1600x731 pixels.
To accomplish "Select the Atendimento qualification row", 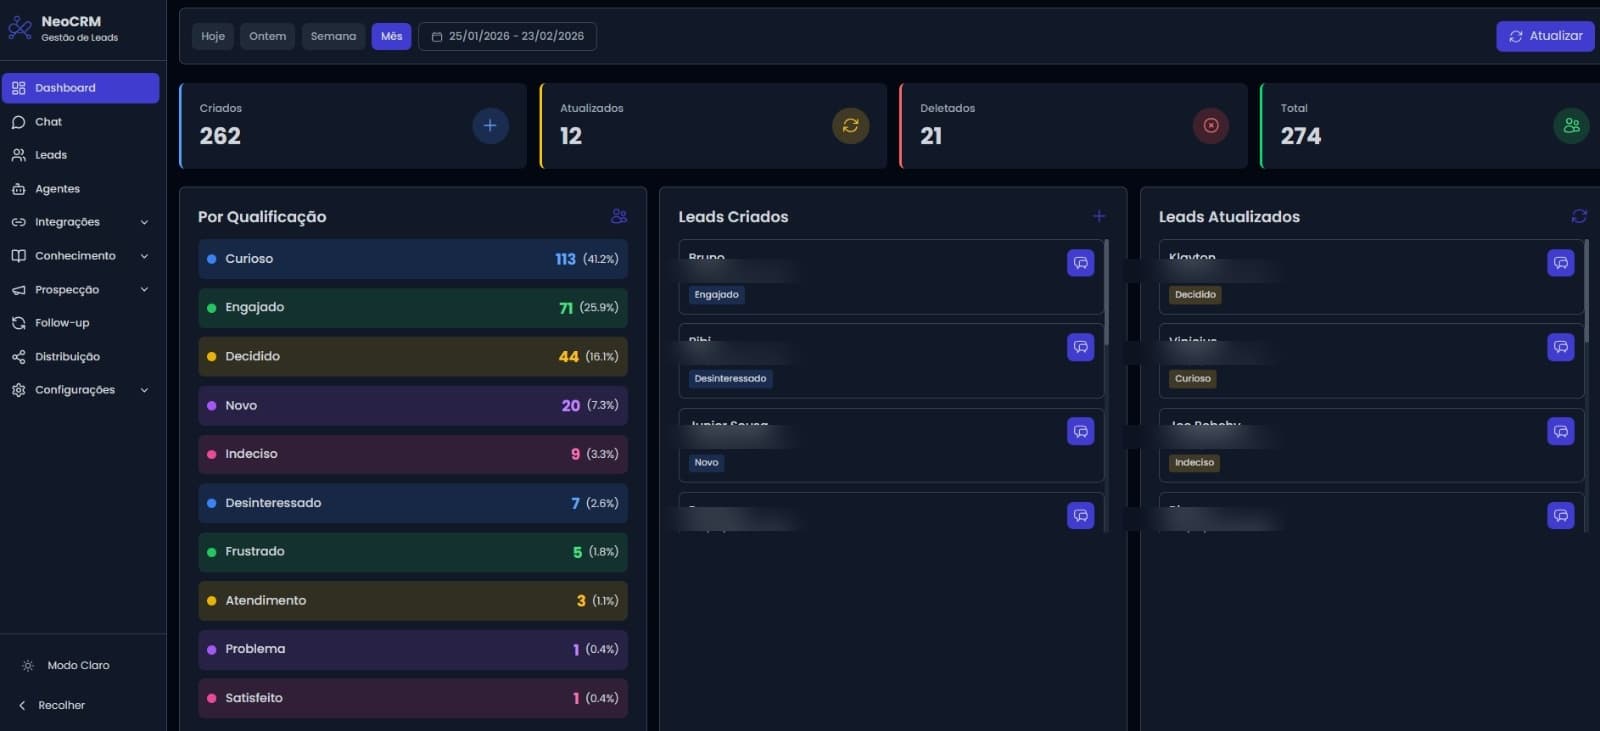I will coord(413,601).
